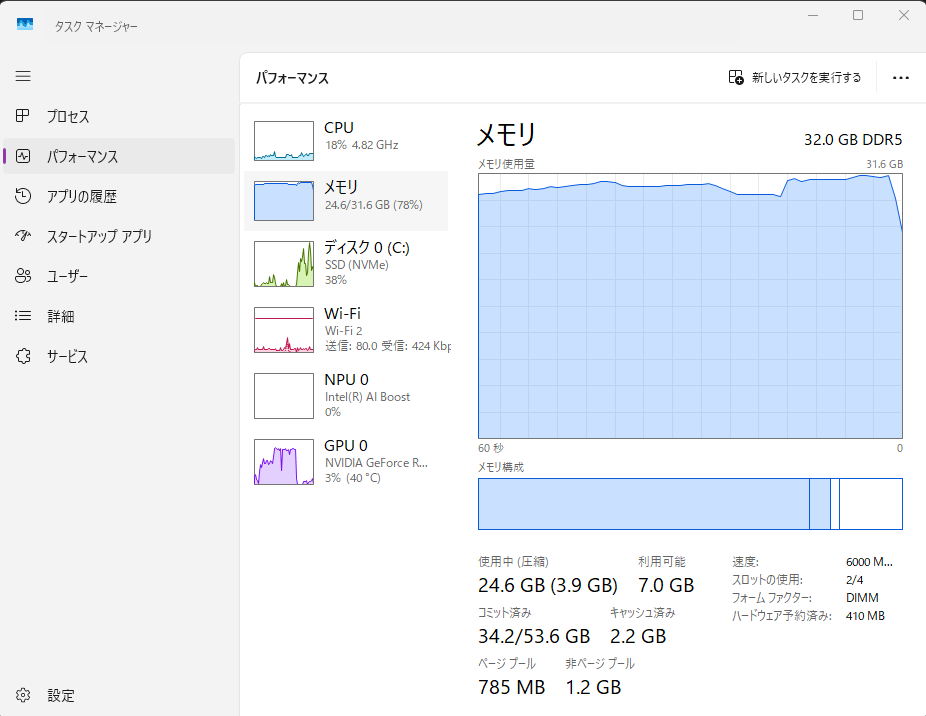Image resolution: width=926 pixels, height=716 pixels.
Task: Click the 利用可能 value 7.0 GB
Action: 666,585
